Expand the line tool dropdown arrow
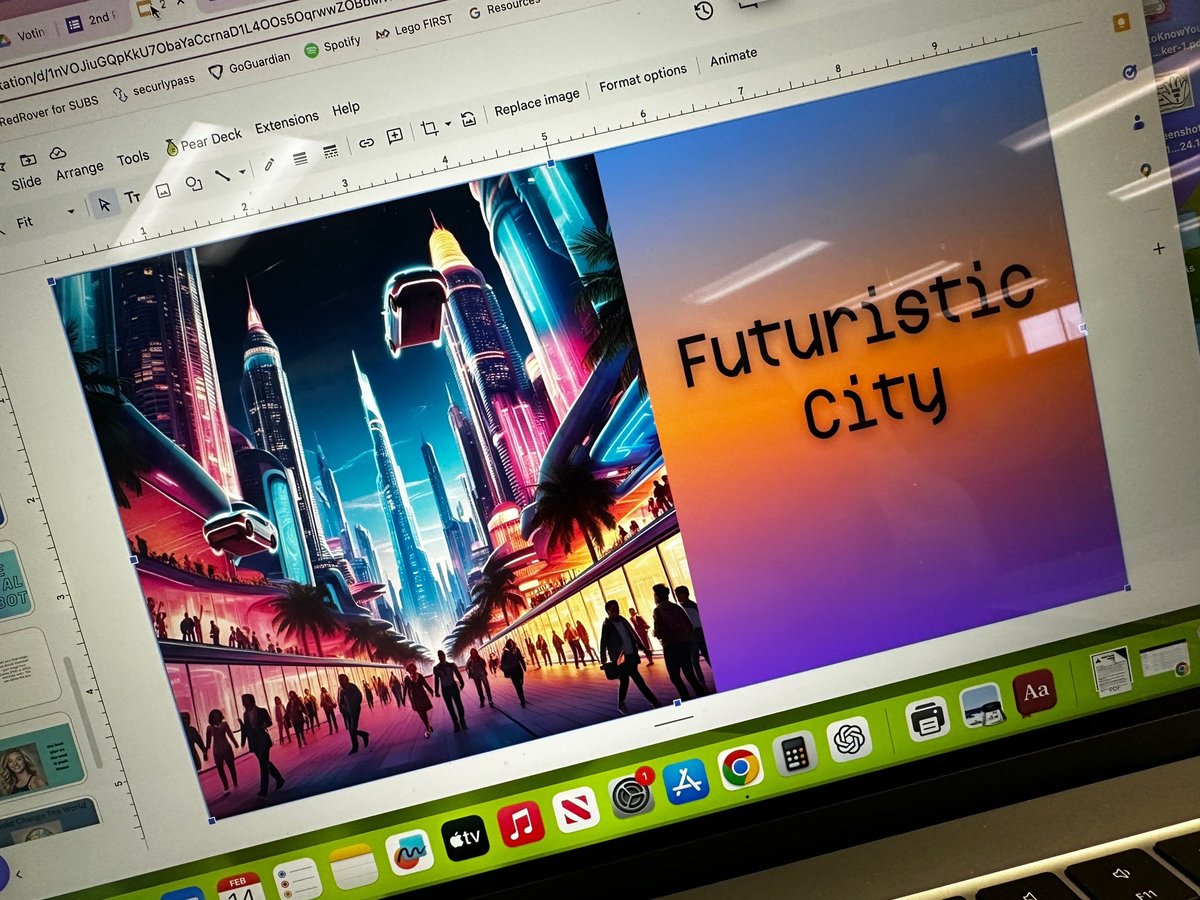The height and width of the screenshot is (900, 1200). click(x=242, y=171)
